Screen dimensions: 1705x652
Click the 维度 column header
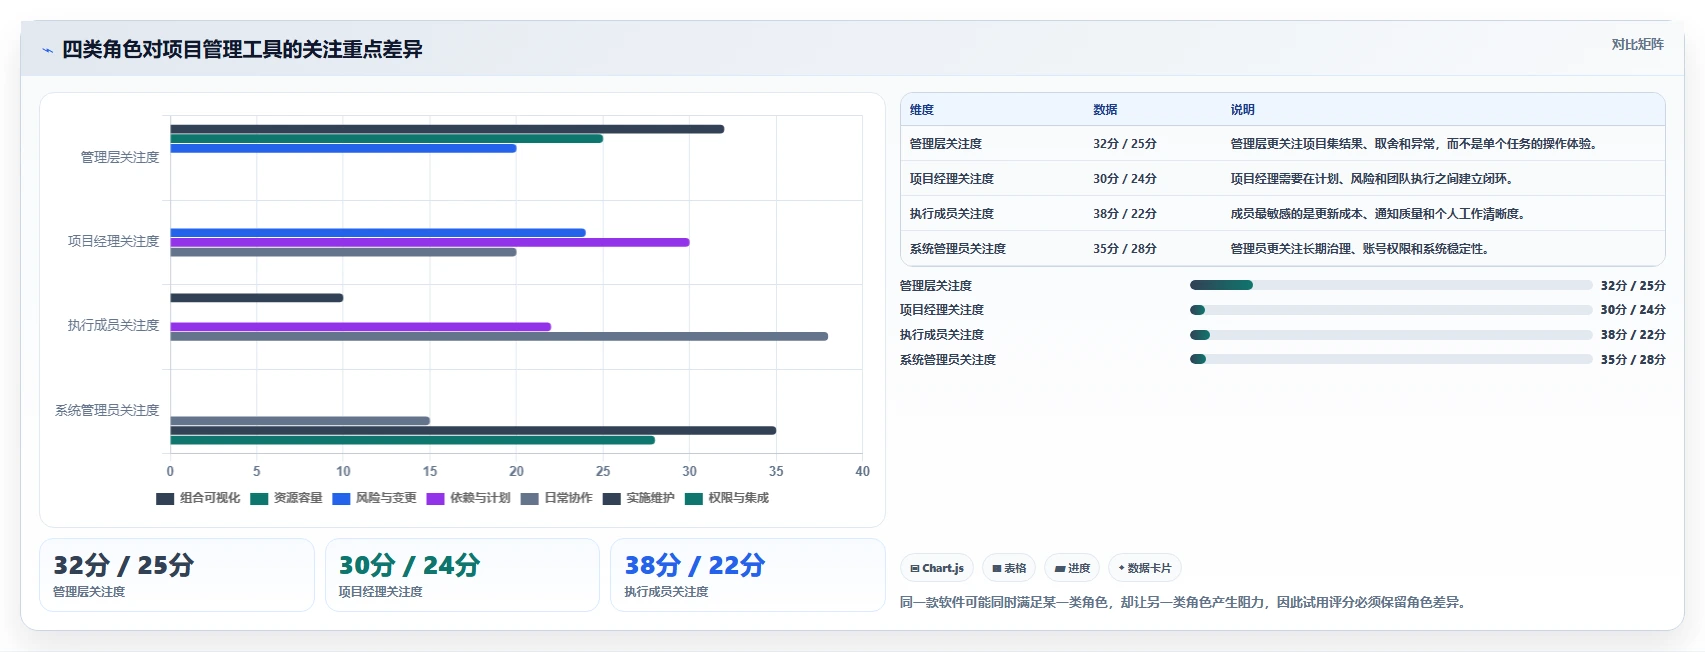tap(921, 110)
